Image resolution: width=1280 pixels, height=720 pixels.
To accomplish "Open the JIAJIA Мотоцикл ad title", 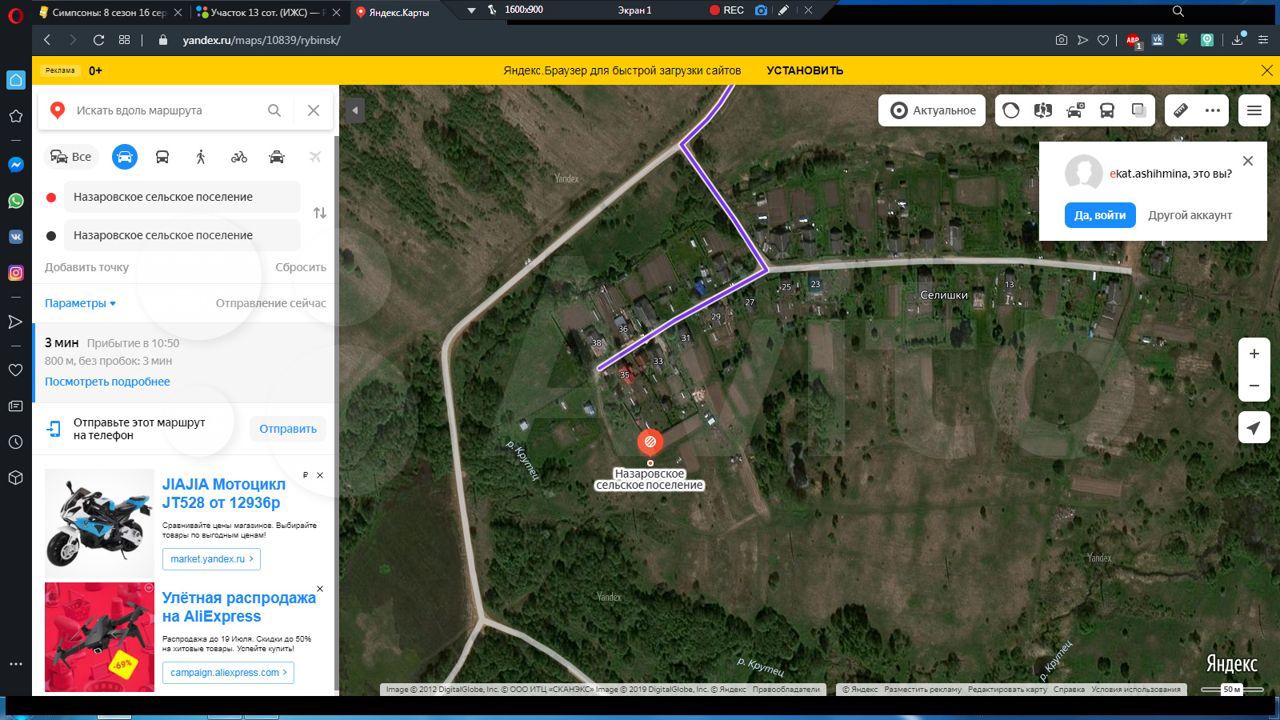I will point(223,493).
